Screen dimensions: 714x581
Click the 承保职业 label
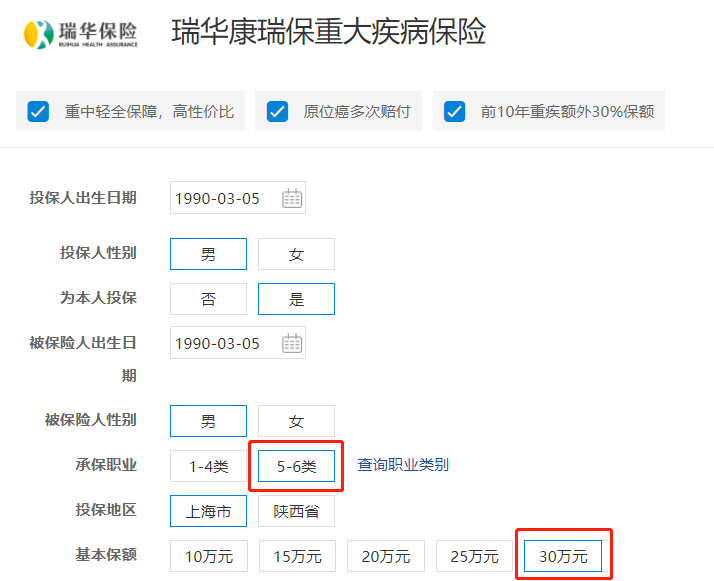pyautogui.click(x=106, y=465)
